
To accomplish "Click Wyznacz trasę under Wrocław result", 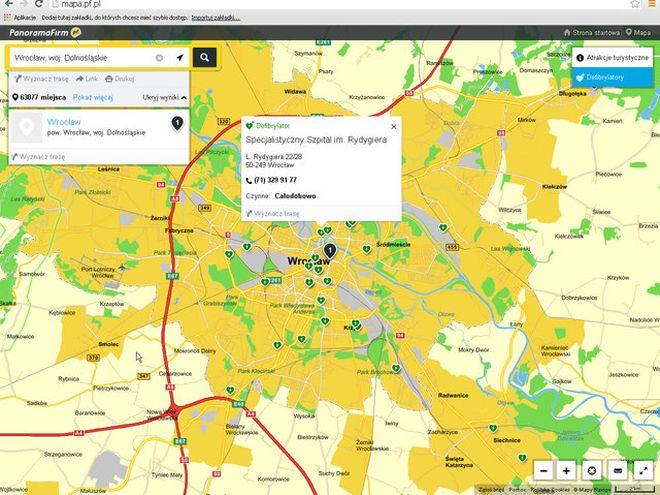I will point(38,157).
